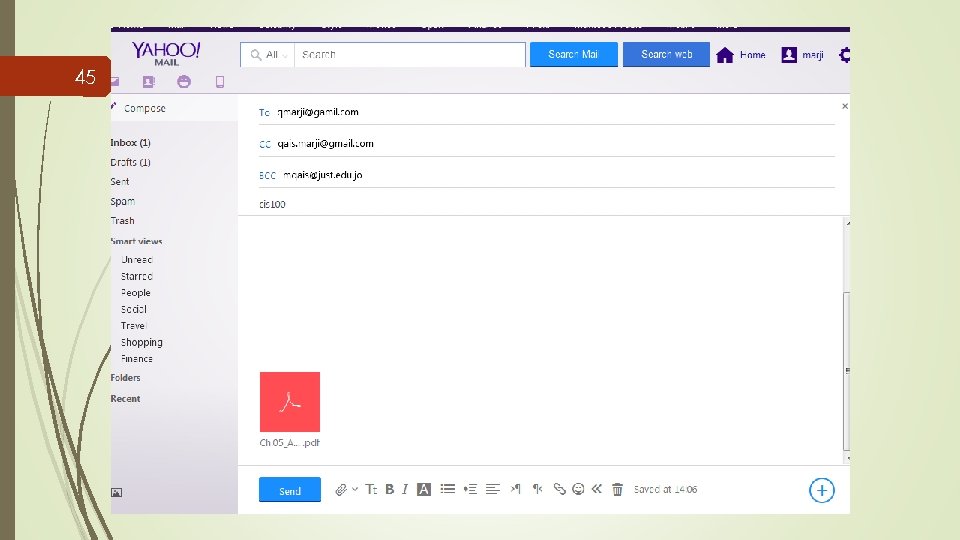Open Drafts (1) folder

click(130, 162)
